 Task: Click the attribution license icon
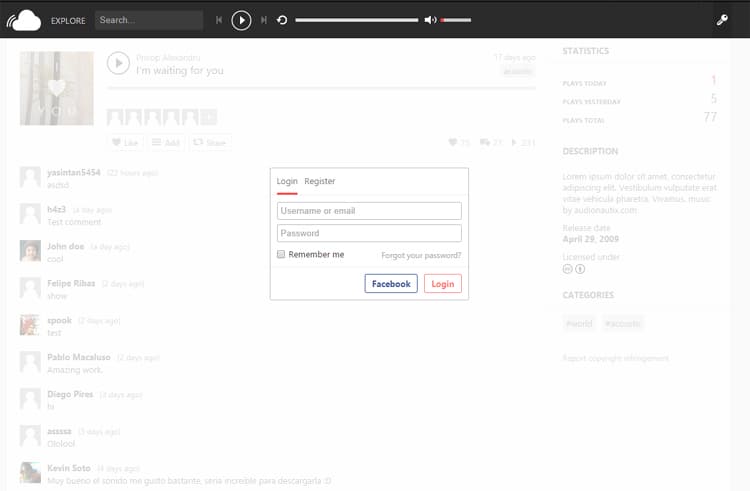coord(580,269)
